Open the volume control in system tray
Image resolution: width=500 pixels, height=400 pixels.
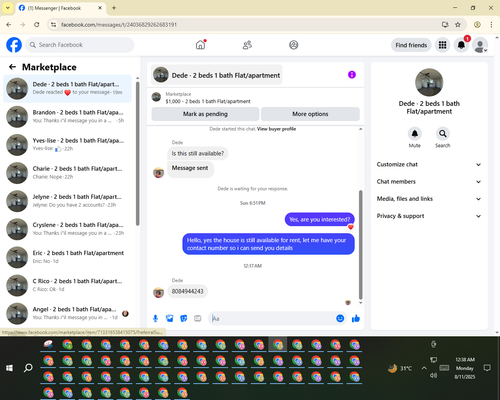point(433,375)
